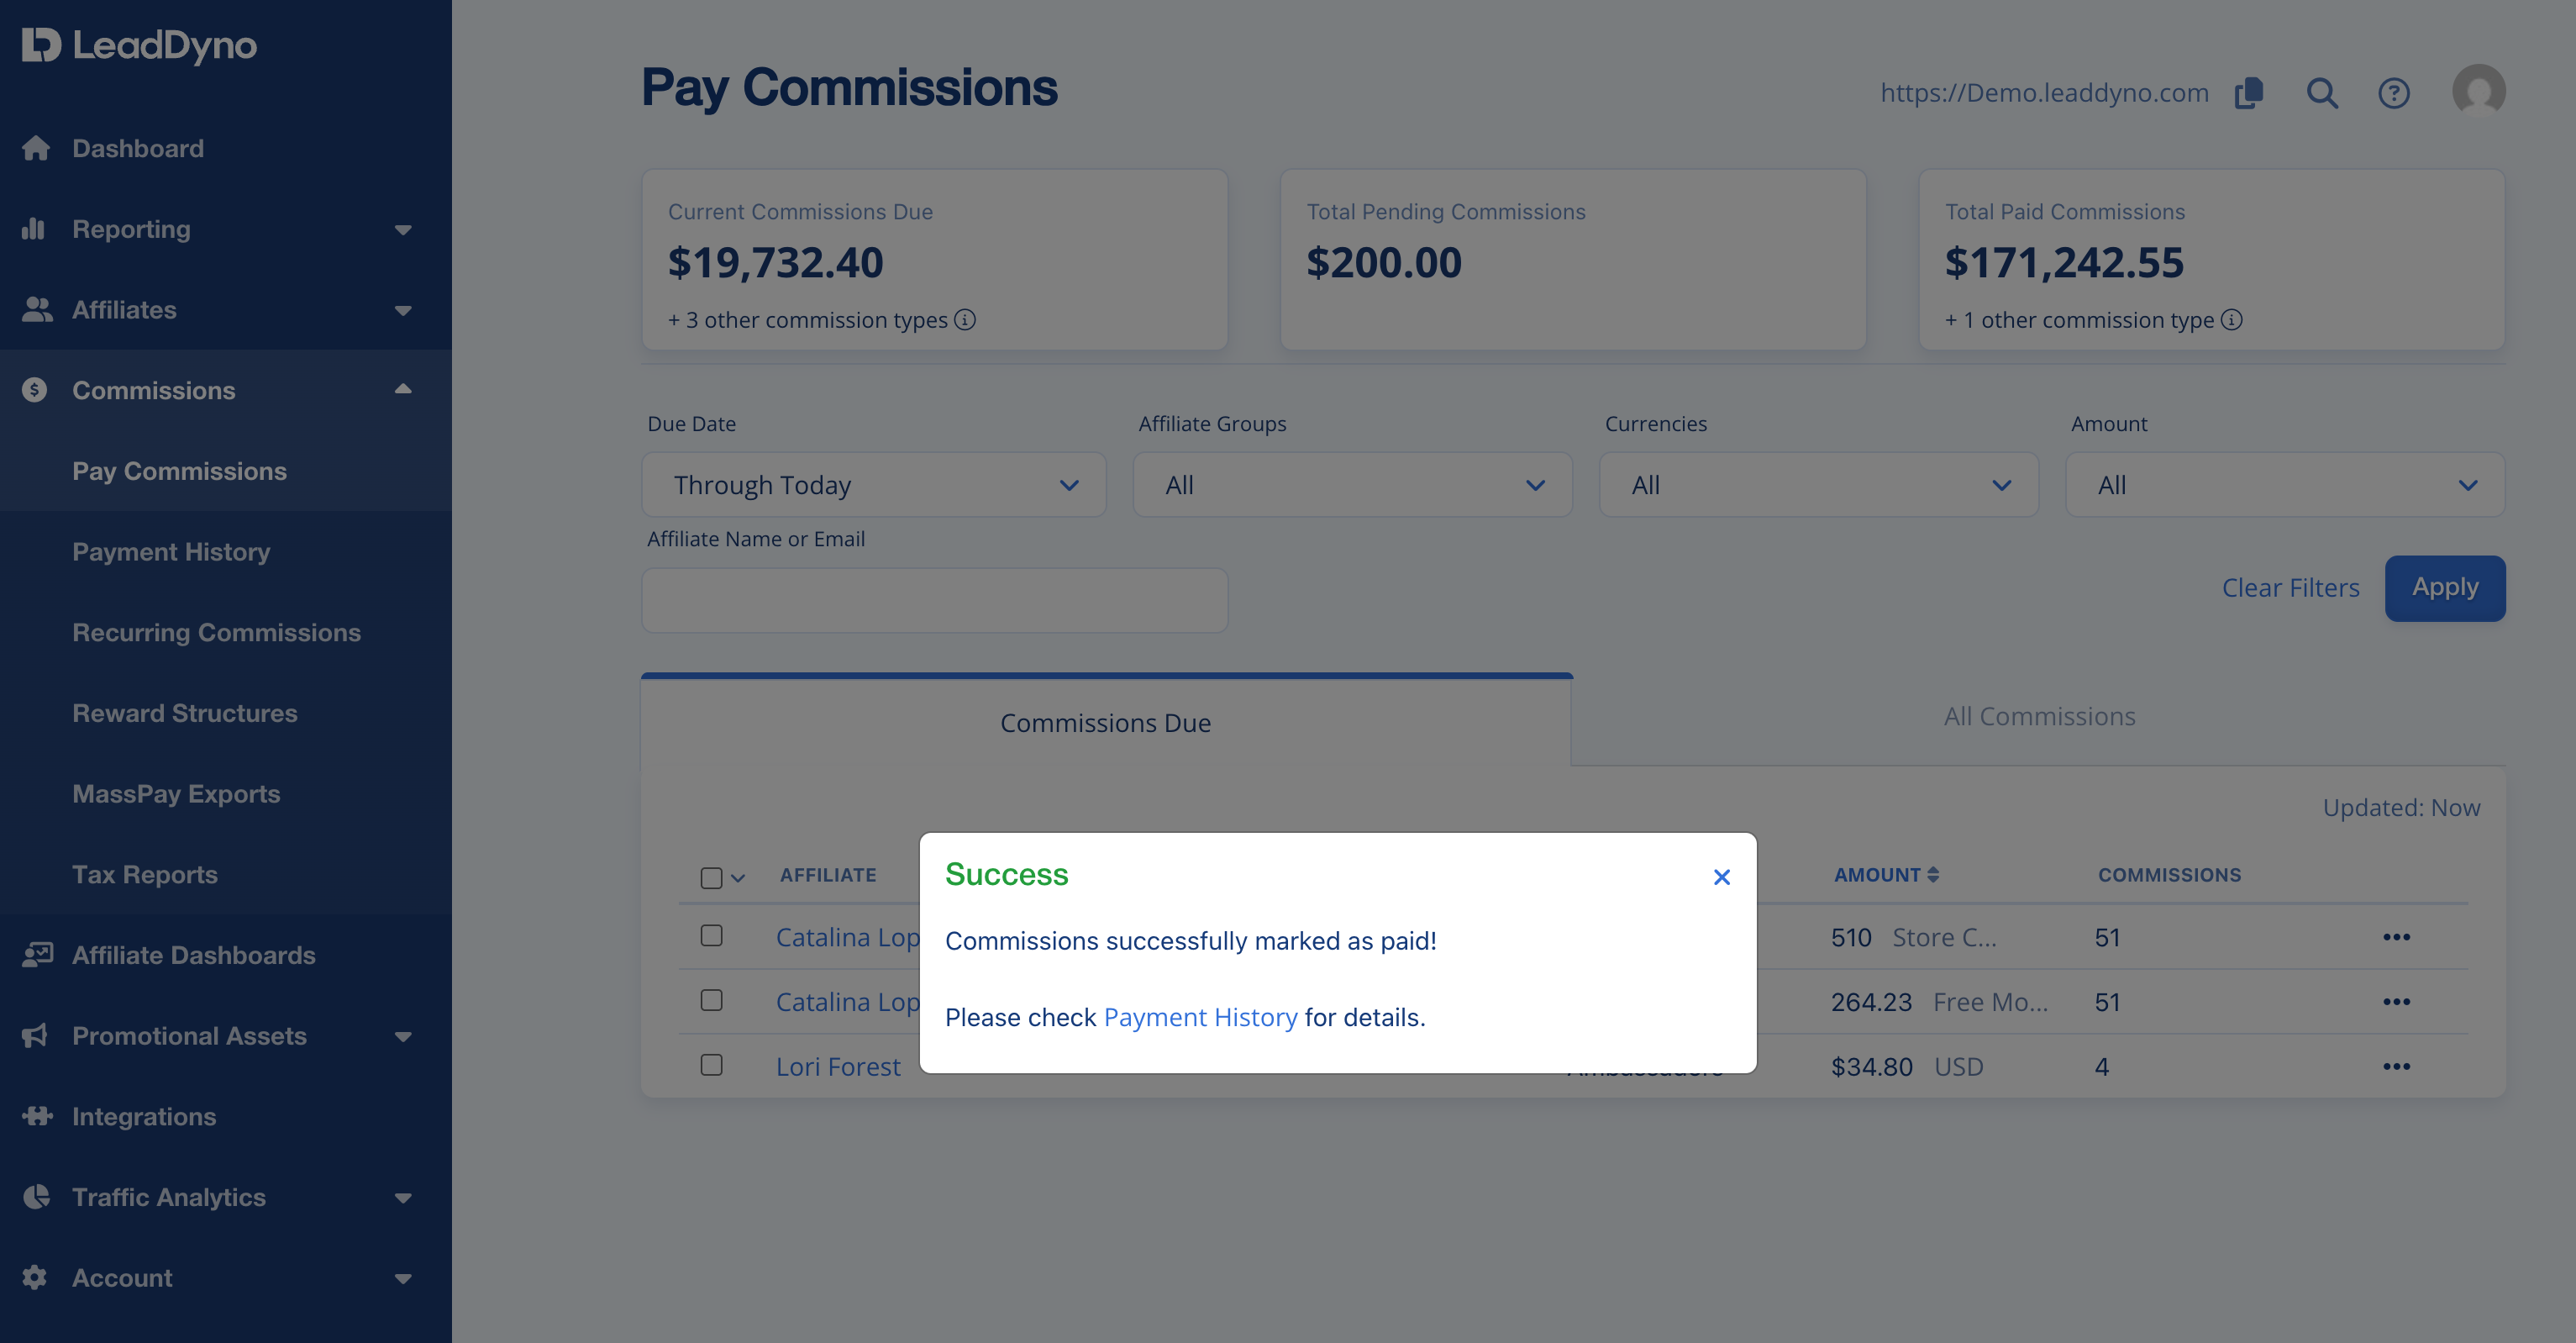The image size is (2576, 1343).
Task: Open actions menu for the 264.23 row
Action: point(2397,1002)
